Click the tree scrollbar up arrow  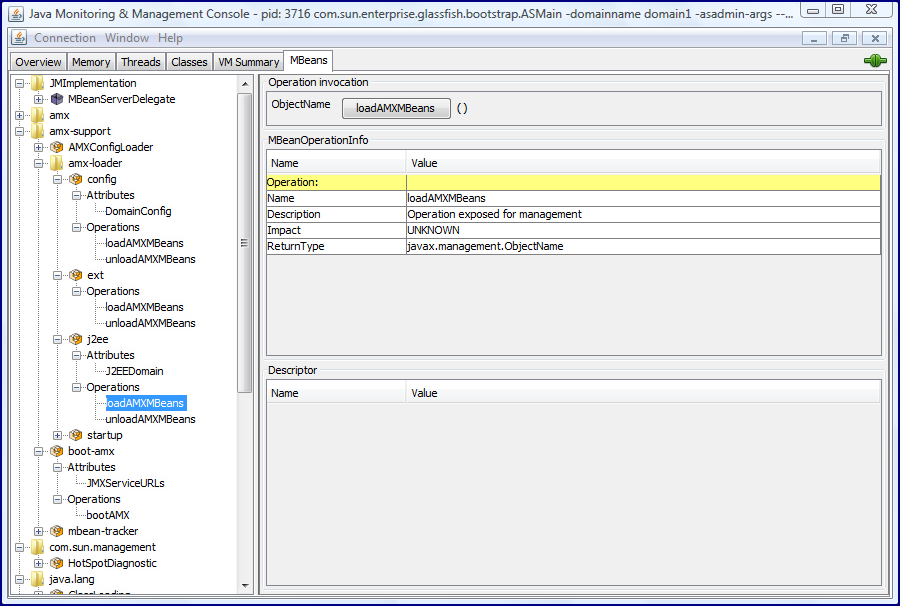coord(245,84)
